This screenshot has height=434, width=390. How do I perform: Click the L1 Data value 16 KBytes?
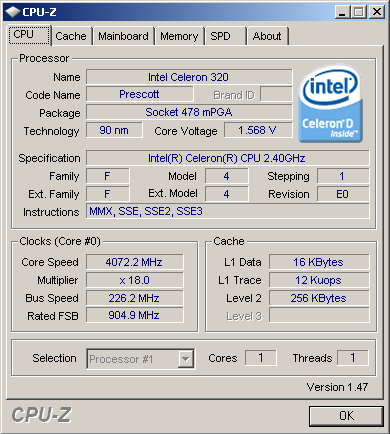click(x=319, y=262)
